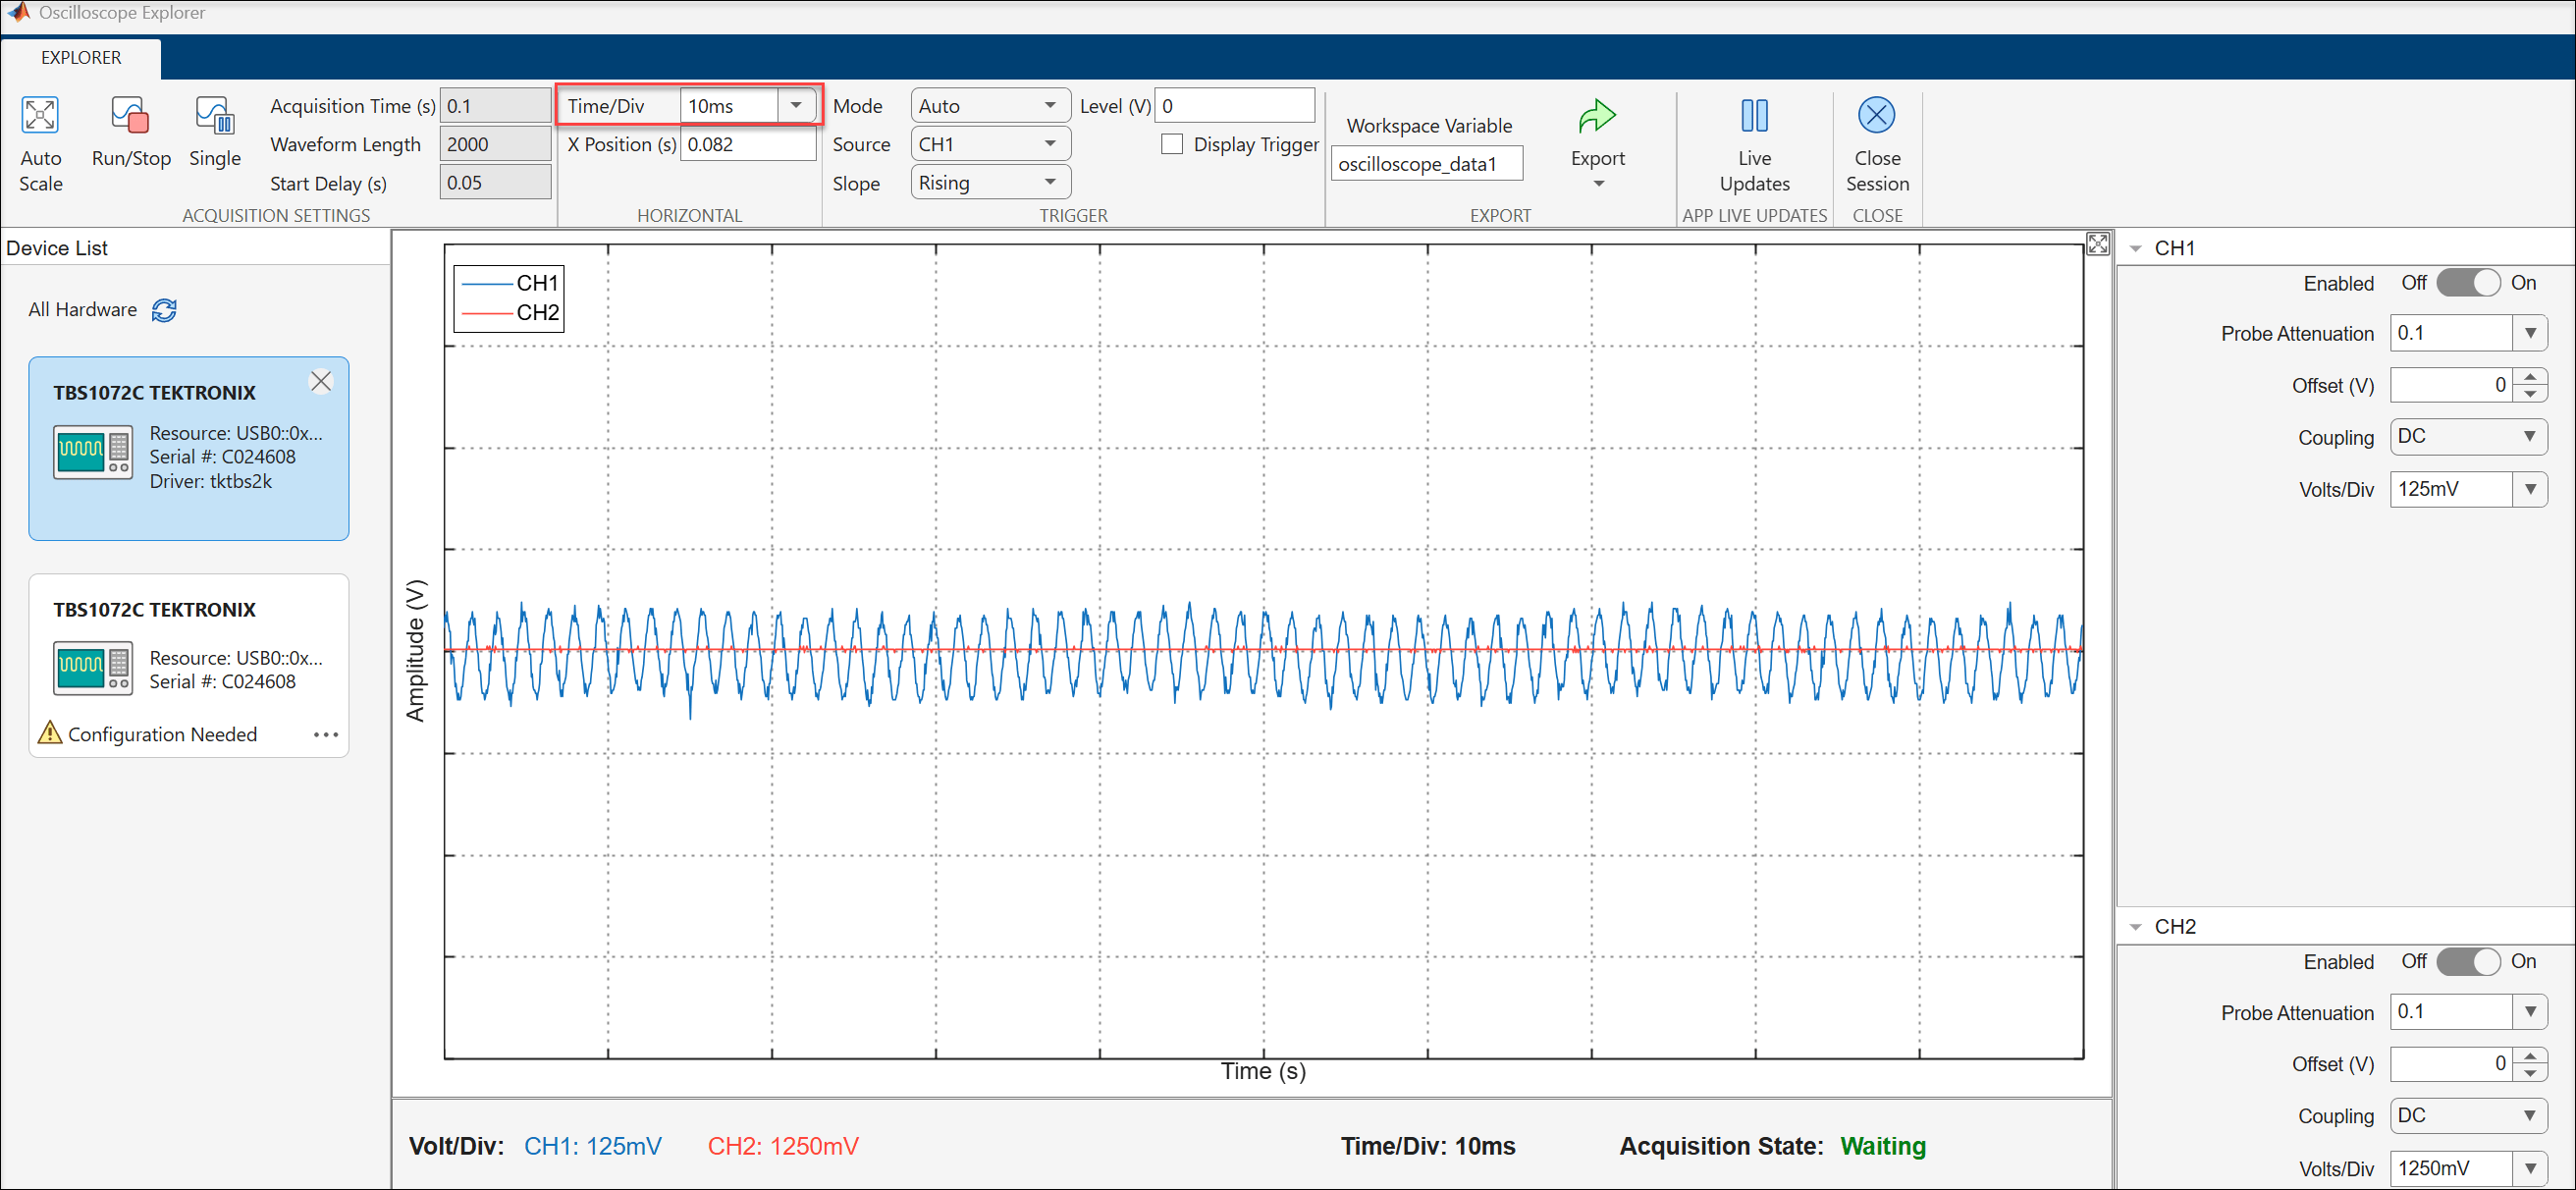Screen dimensions: 2576x1190
Task: Click 'Driver: tktbs2k' on device card
Action: click(x=211, y=481)
